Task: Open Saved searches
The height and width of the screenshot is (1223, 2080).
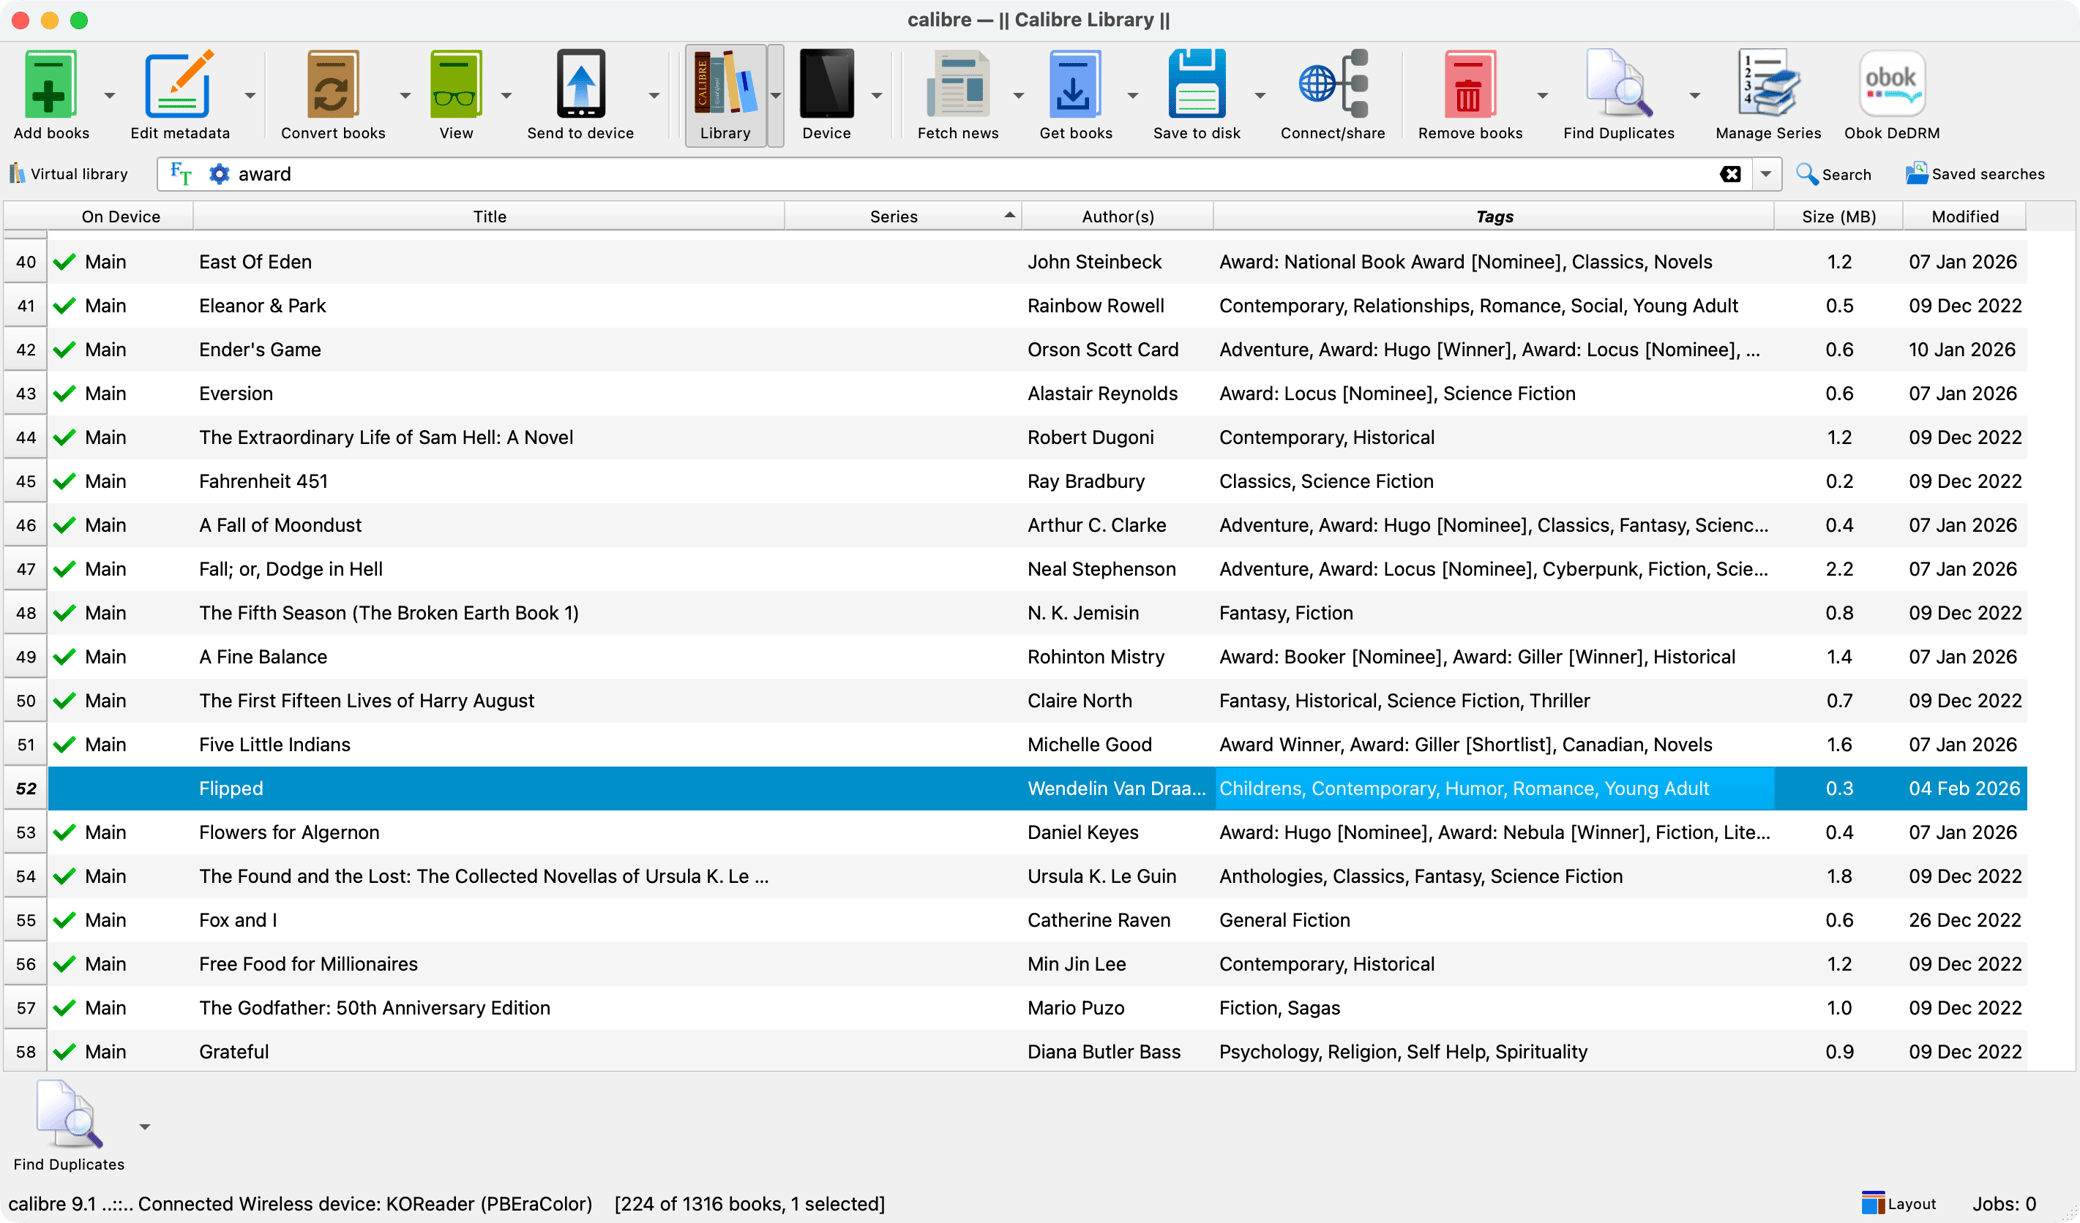Action: 1975,174
